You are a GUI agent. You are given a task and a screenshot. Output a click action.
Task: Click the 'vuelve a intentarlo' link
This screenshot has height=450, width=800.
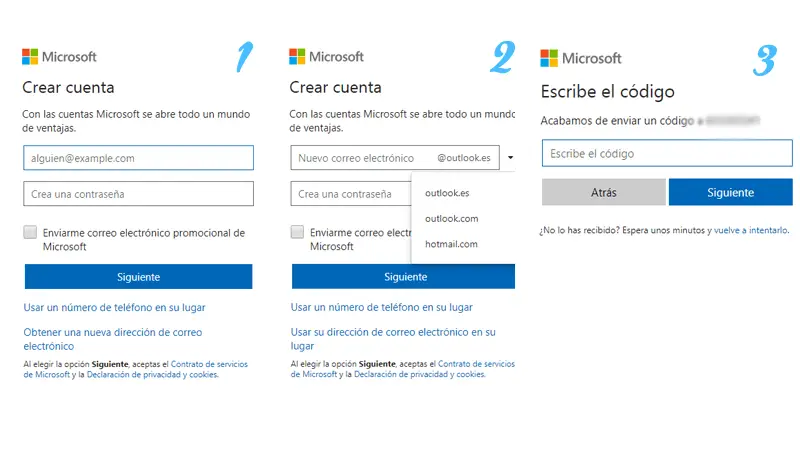point(751,231)
